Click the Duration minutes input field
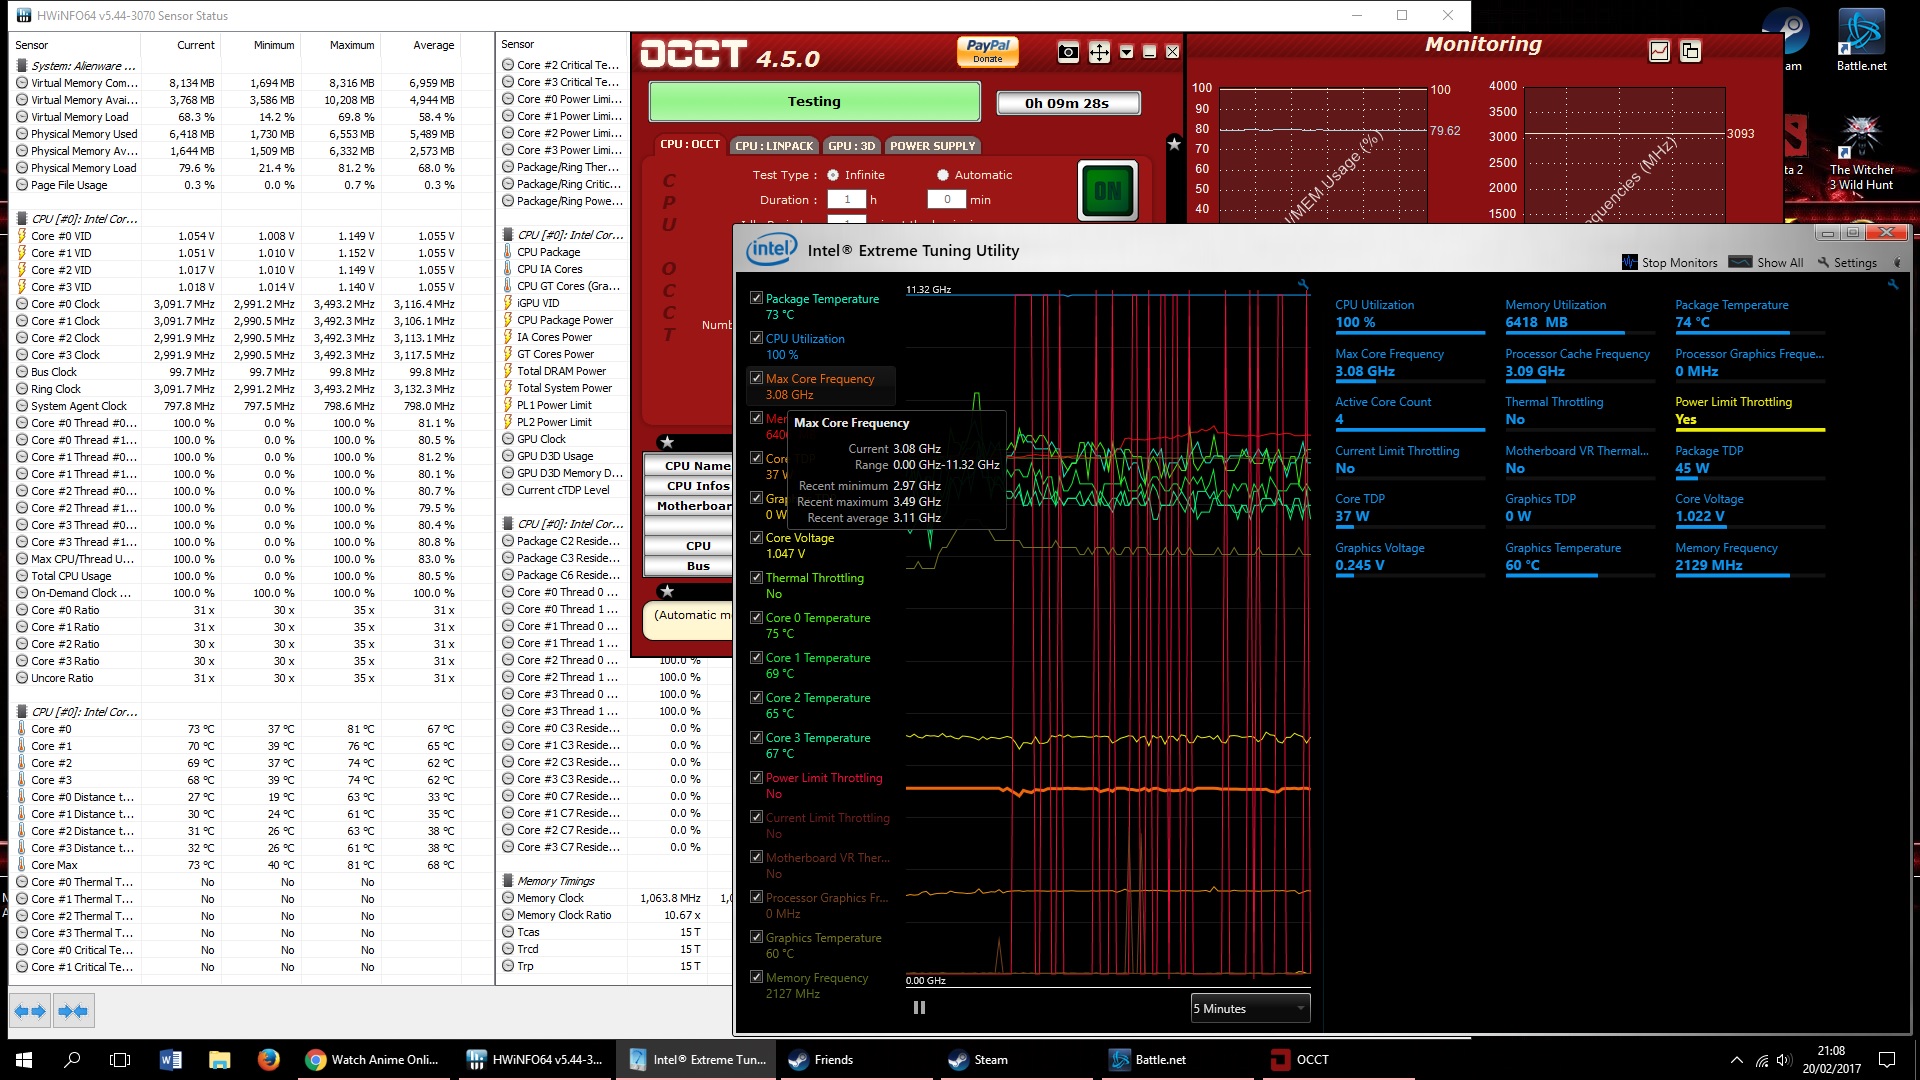This screenshot has width=1920, height=1080. pos(947,200)
